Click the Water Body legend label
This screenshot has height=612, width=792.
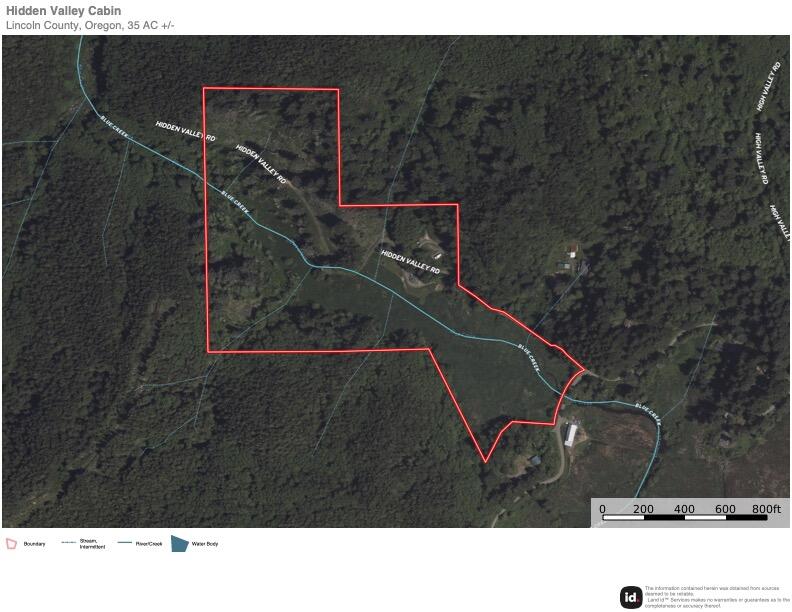pos(205,544)
